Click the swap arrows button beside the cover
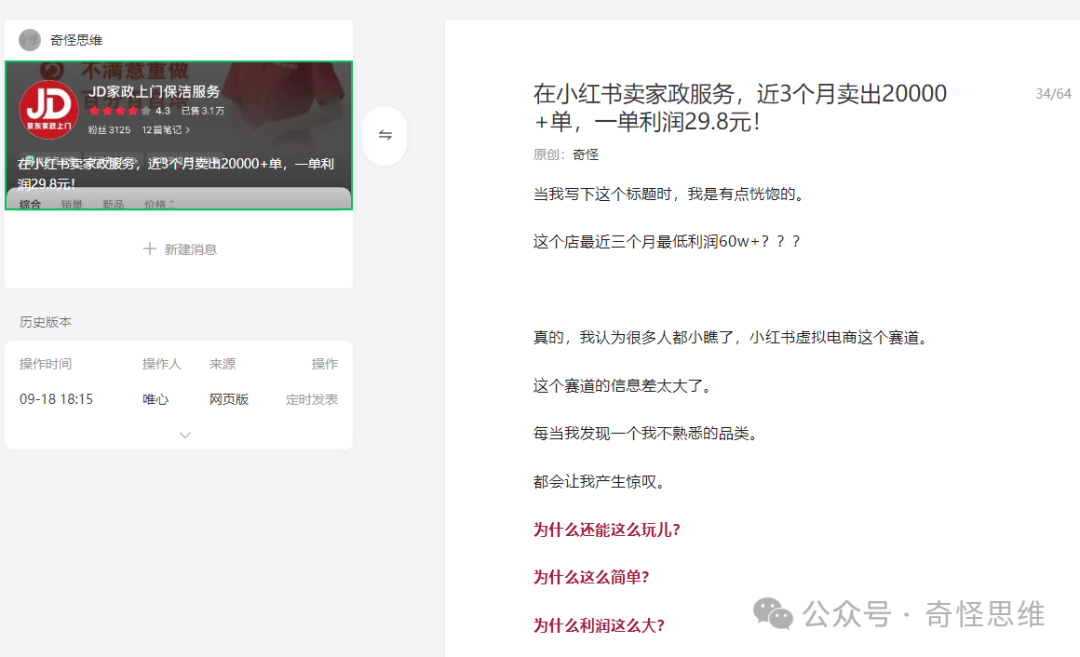1080x657 pixels. tap(385, 135)
